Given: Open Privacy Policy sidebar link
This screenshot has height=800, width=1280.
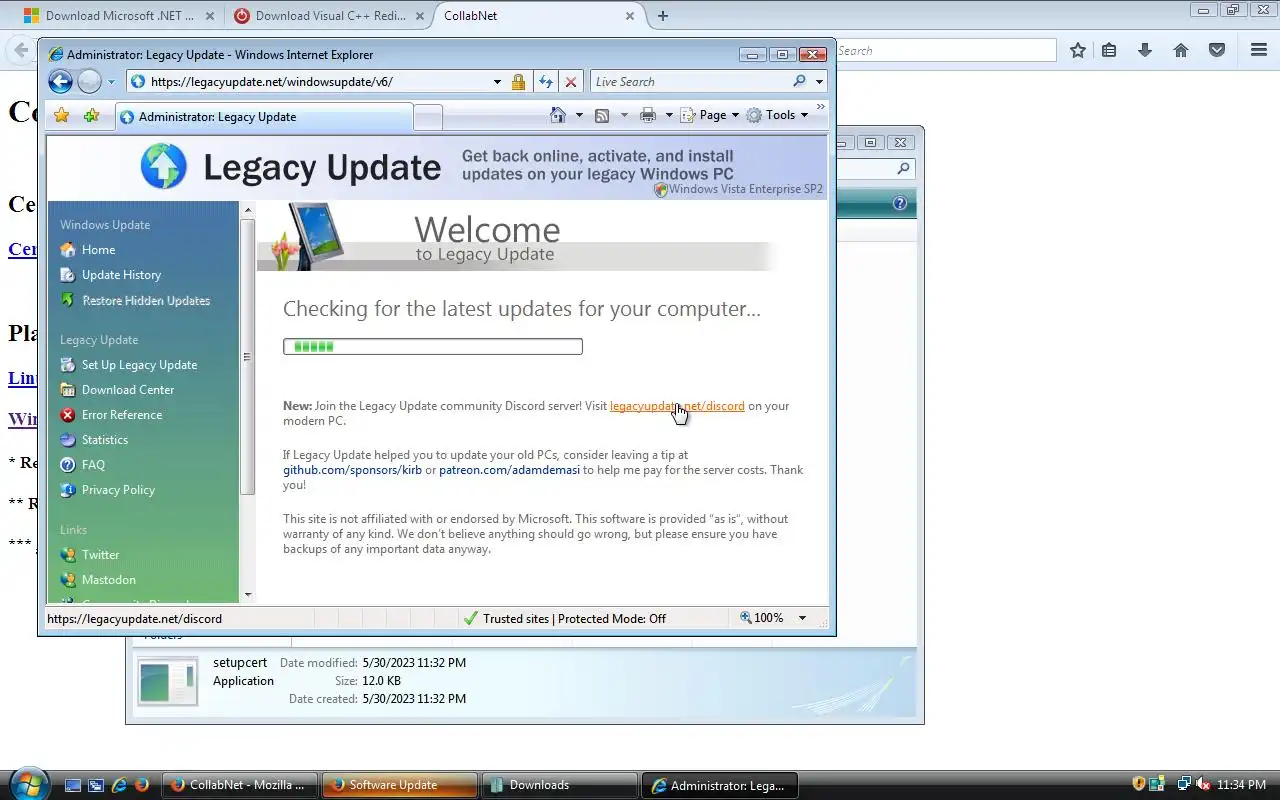Looking at the screenshot, I should point(118,490).
